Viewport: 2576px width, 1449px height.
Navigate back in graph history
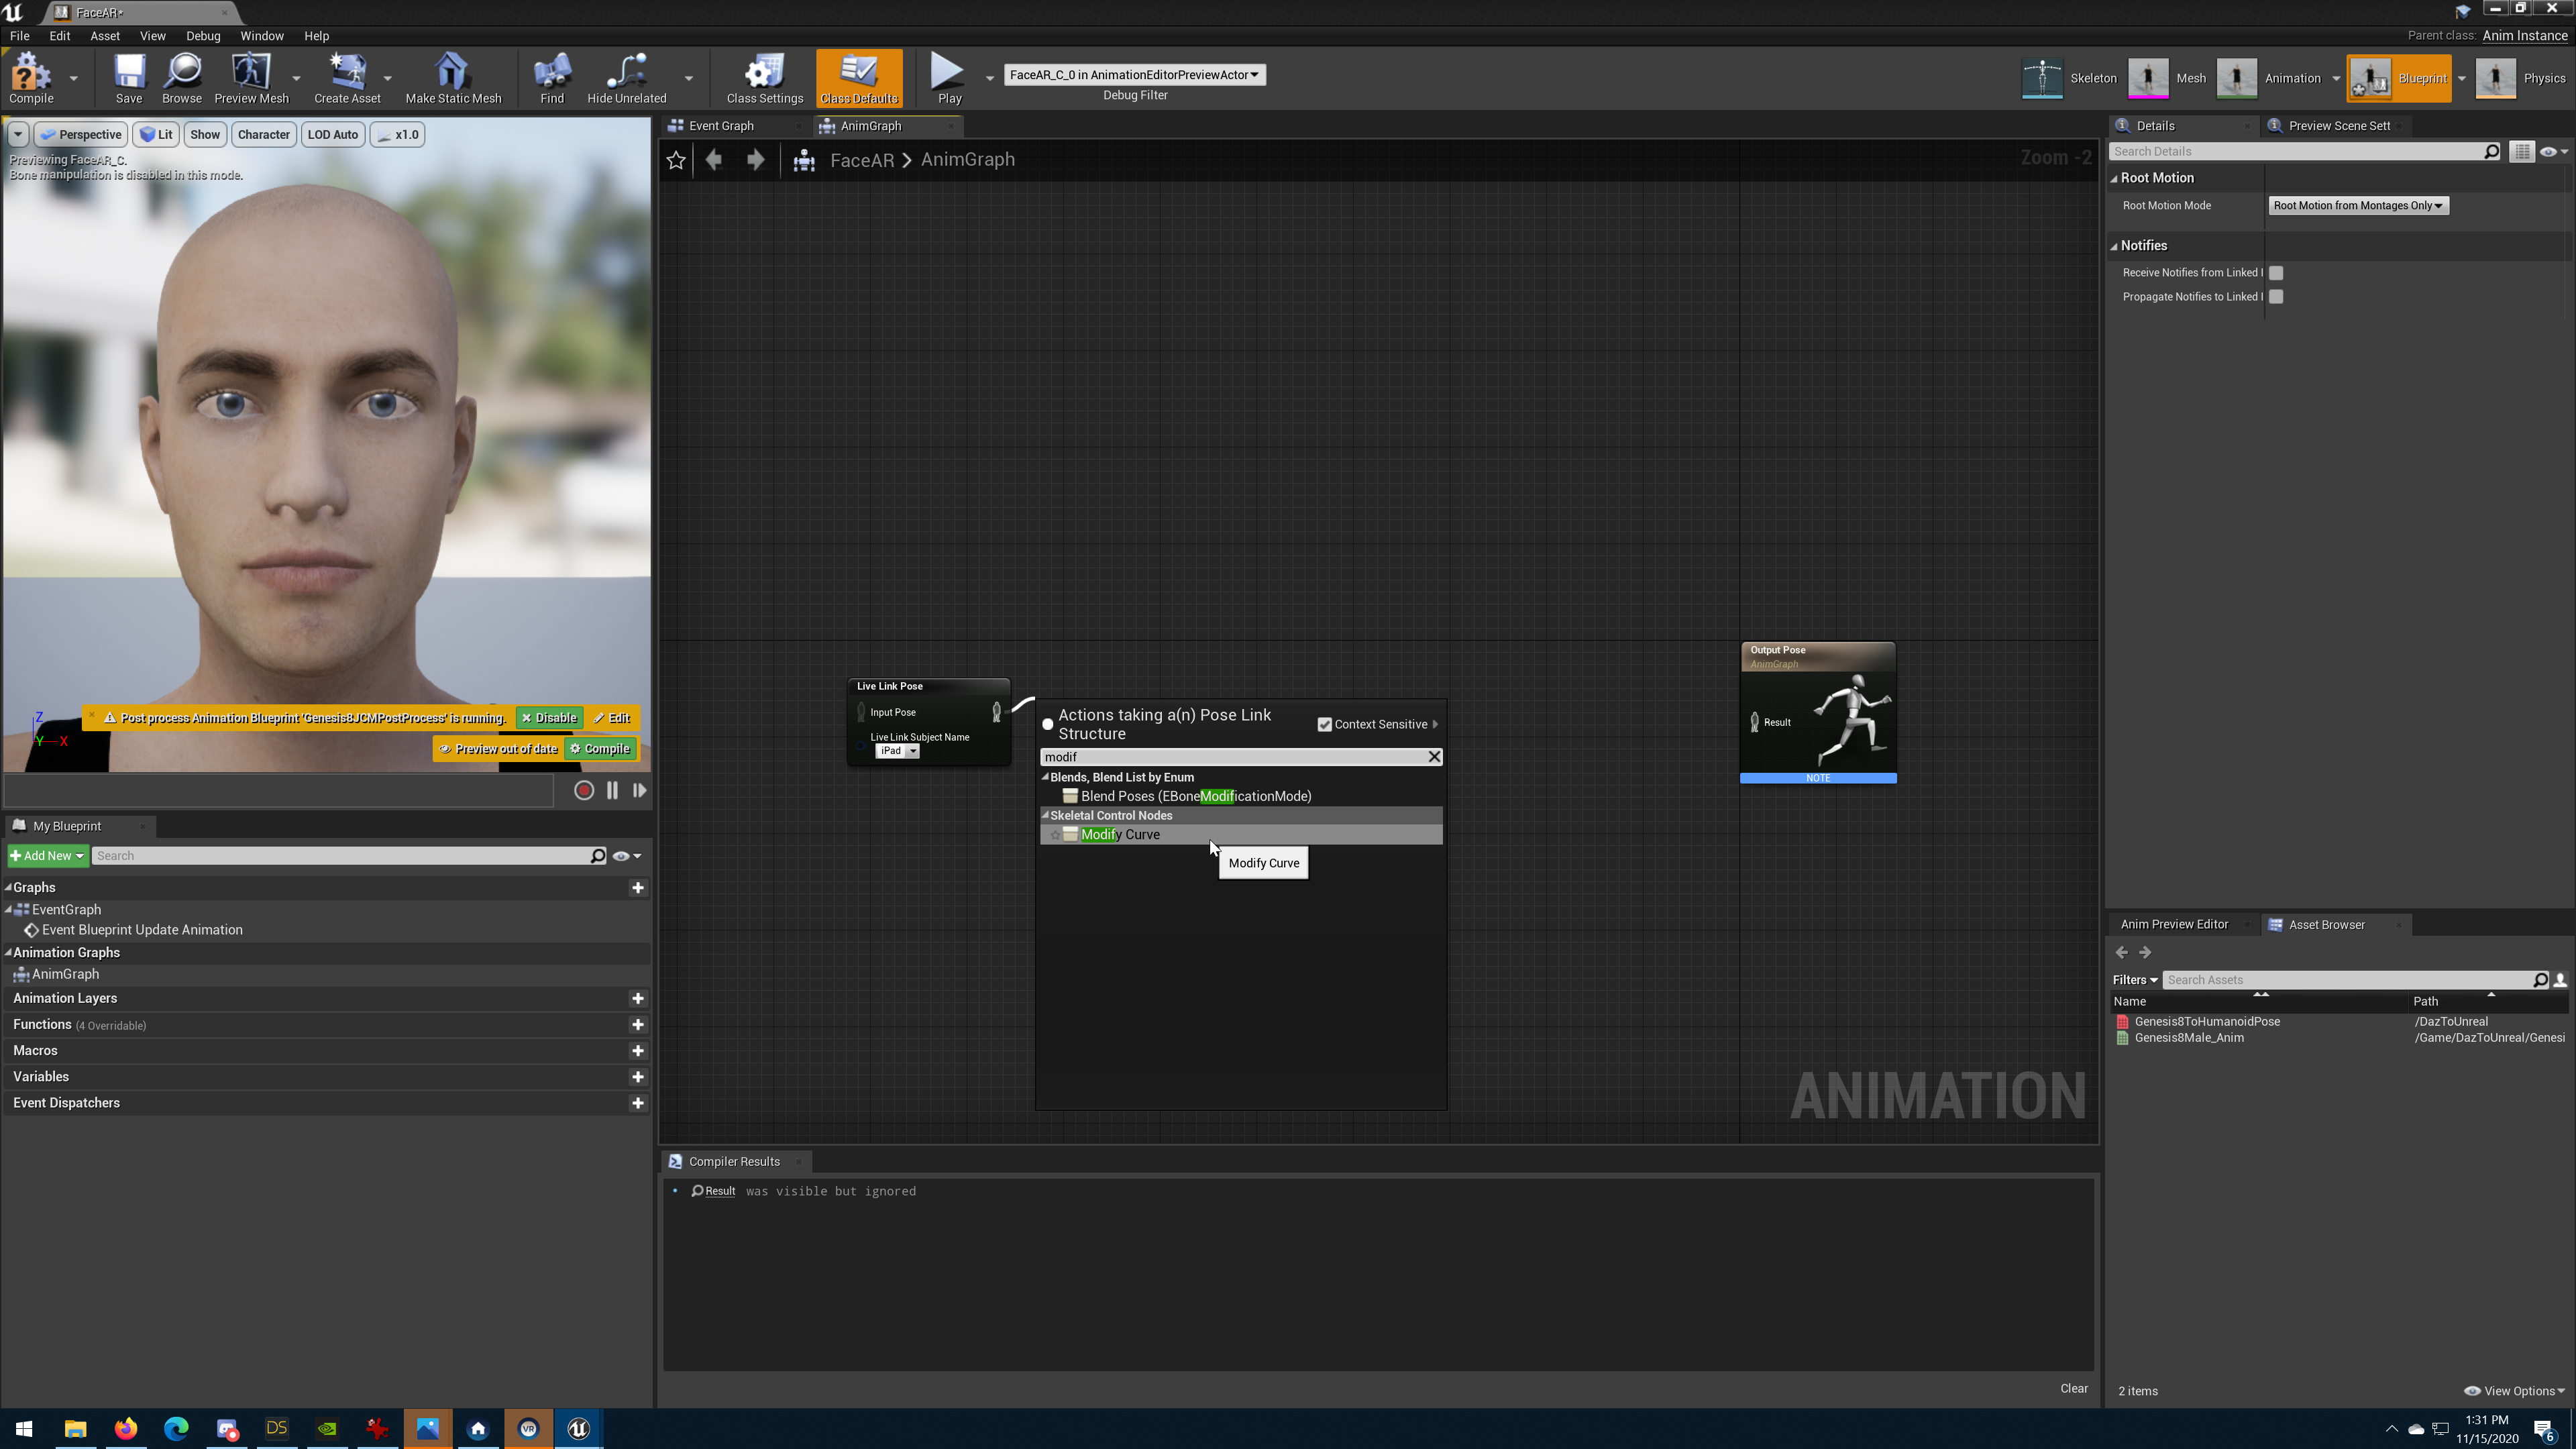click(x=714, y=160)
